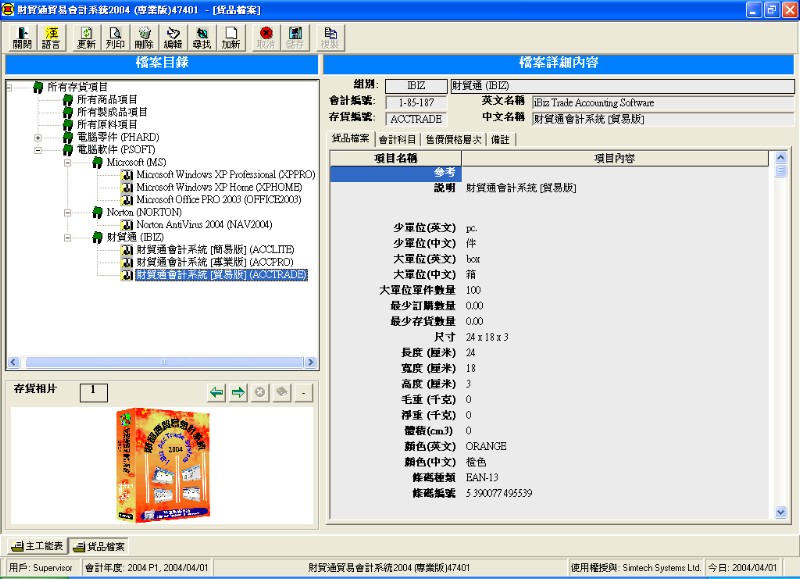Click the tree's horizontal scrollbar right arrow
Screen dimensions: 800x579
310,362
